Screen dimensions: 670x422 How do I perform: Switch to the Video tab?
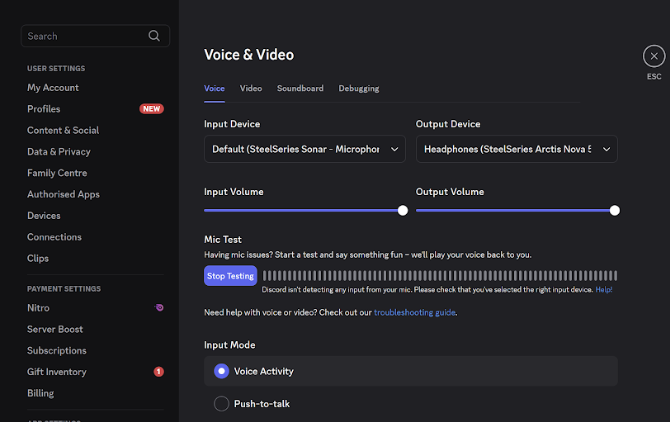pyautogui.click(x=251, y=88)
